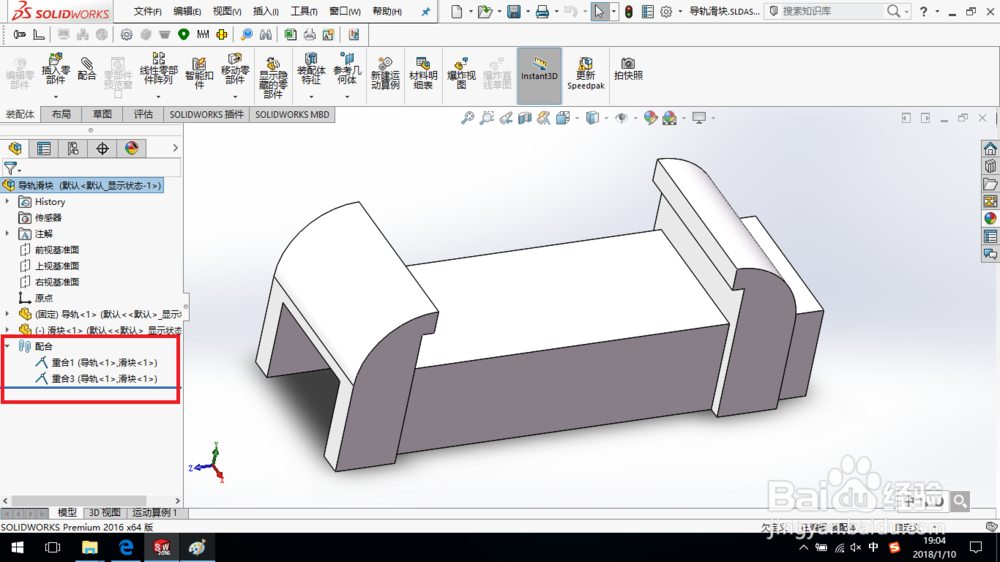Expand the History folder node
Viewport: 1000px width, 562px height.
(x=7, y=202)
